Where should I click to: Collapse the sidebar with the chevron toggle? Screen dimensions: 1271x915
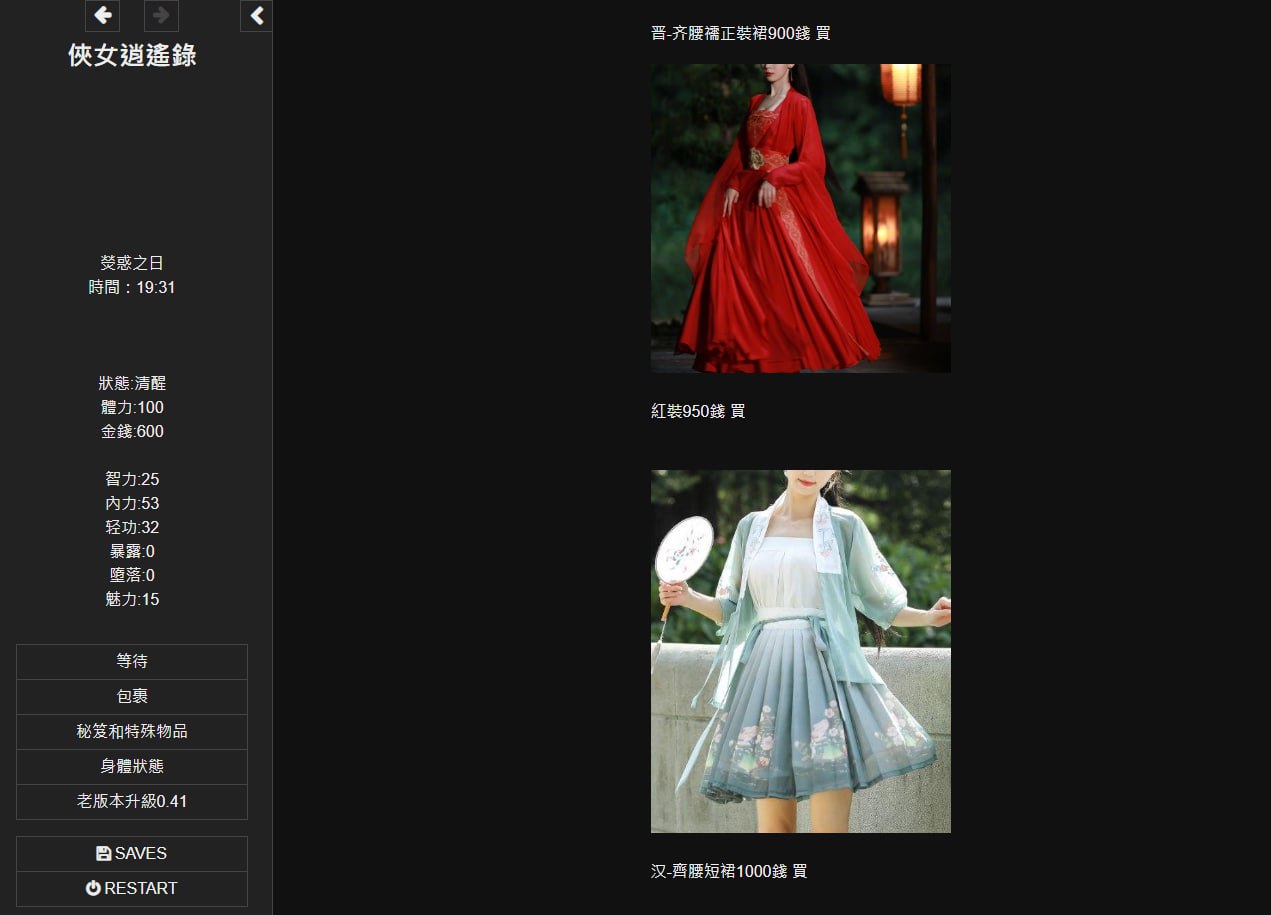[x=256, y=16]
